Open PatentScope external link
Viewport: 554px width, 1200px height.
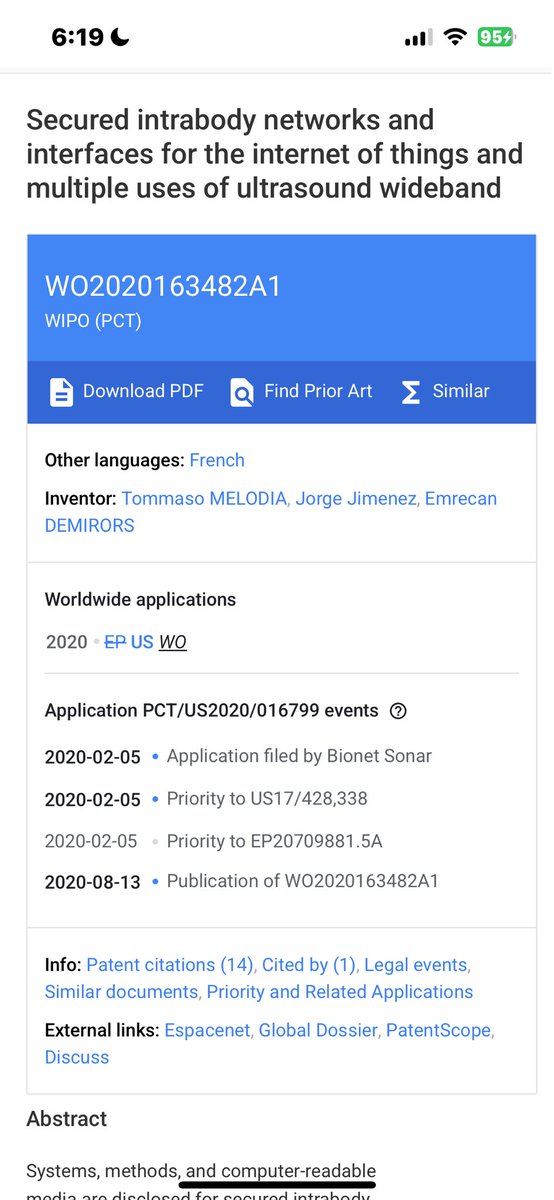[439, 1030]
